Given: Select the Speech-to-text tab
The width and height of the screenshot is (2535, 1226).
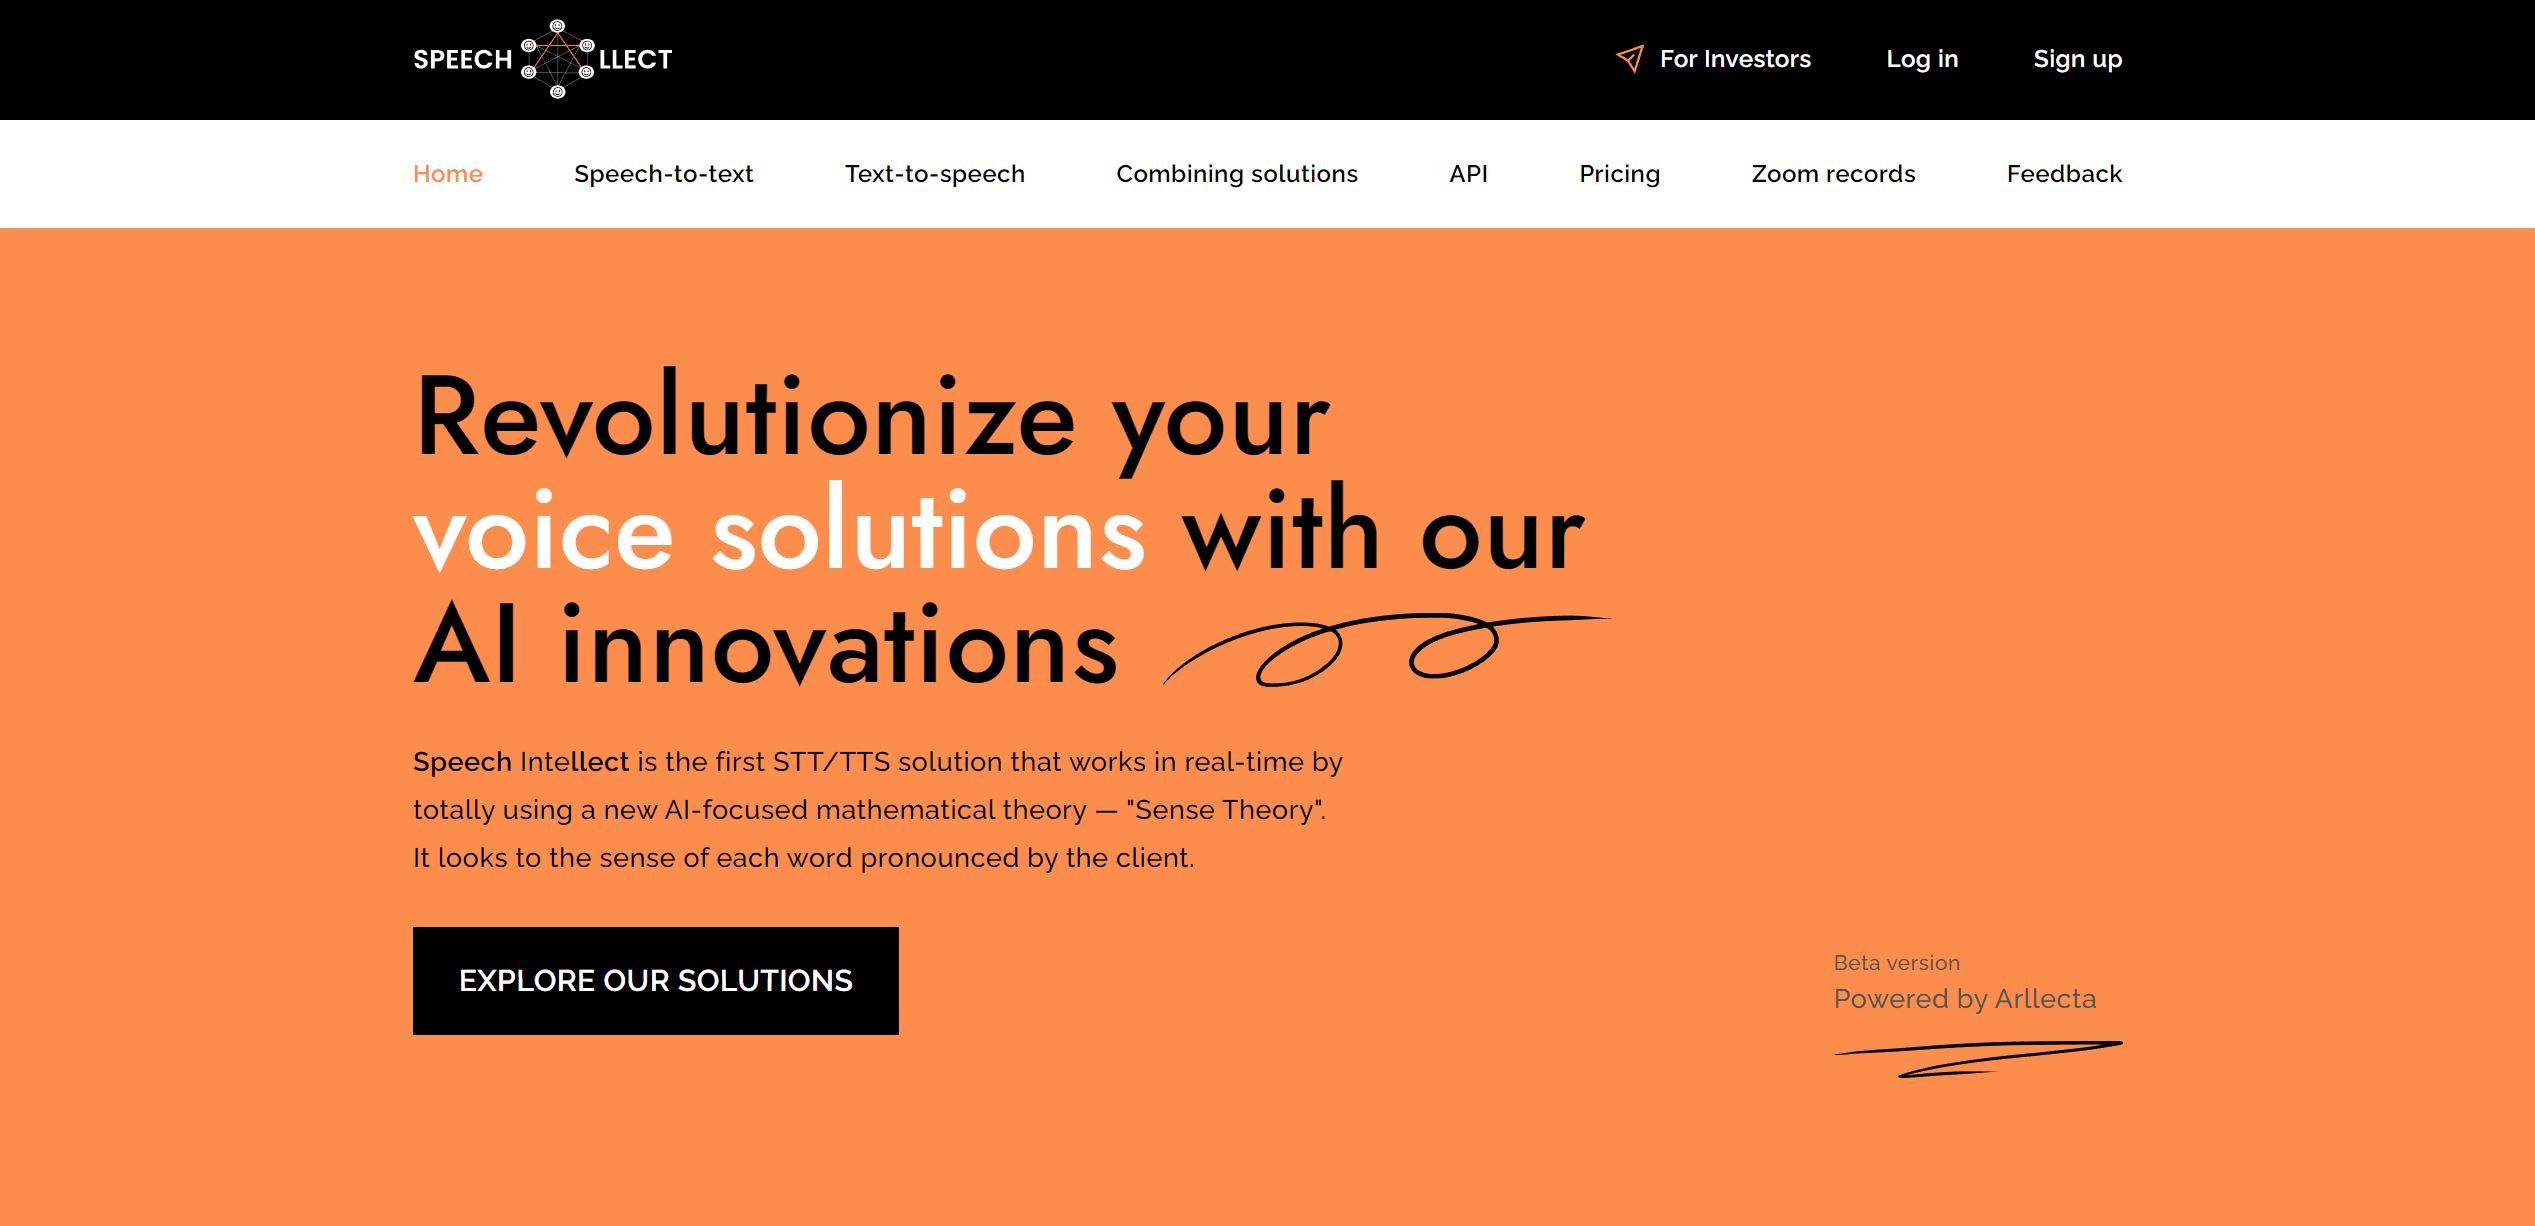Looking at the screenshot, I should [x=666, y=173].
